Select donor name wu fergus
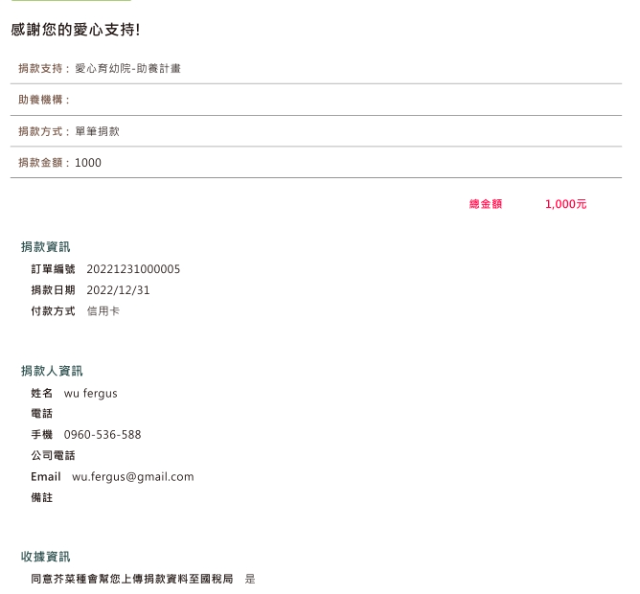This screenshot has height=594, width=640. click(90, 393)
